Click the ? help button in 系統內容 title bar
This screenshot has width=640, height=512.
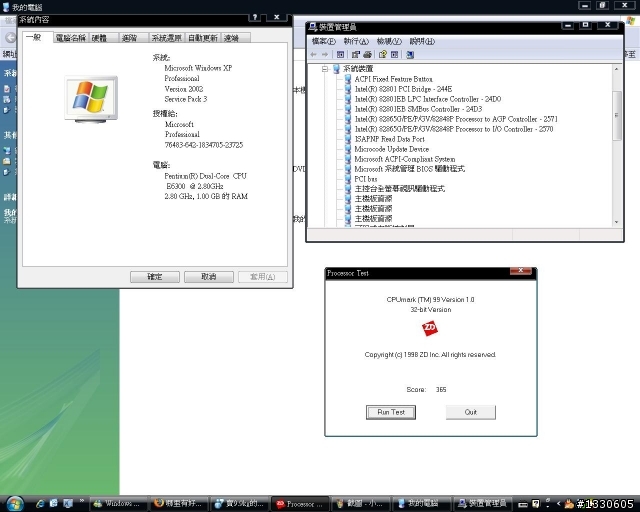(x=255, y=17)
